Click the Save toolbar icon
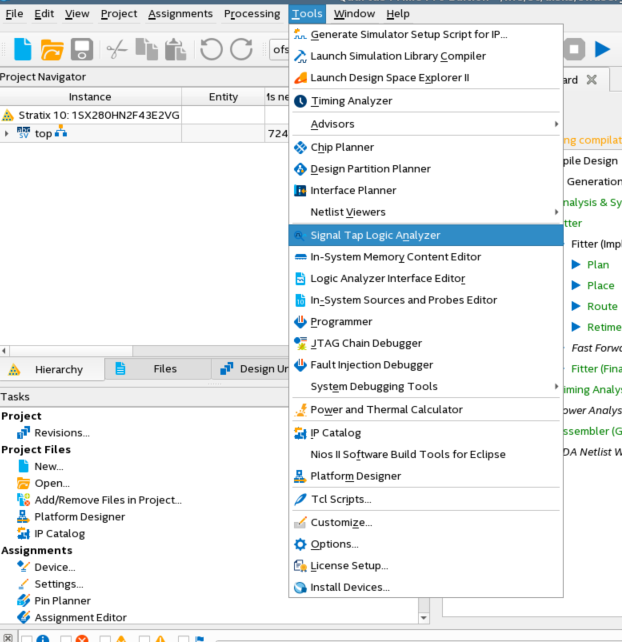 coord(81,49)
